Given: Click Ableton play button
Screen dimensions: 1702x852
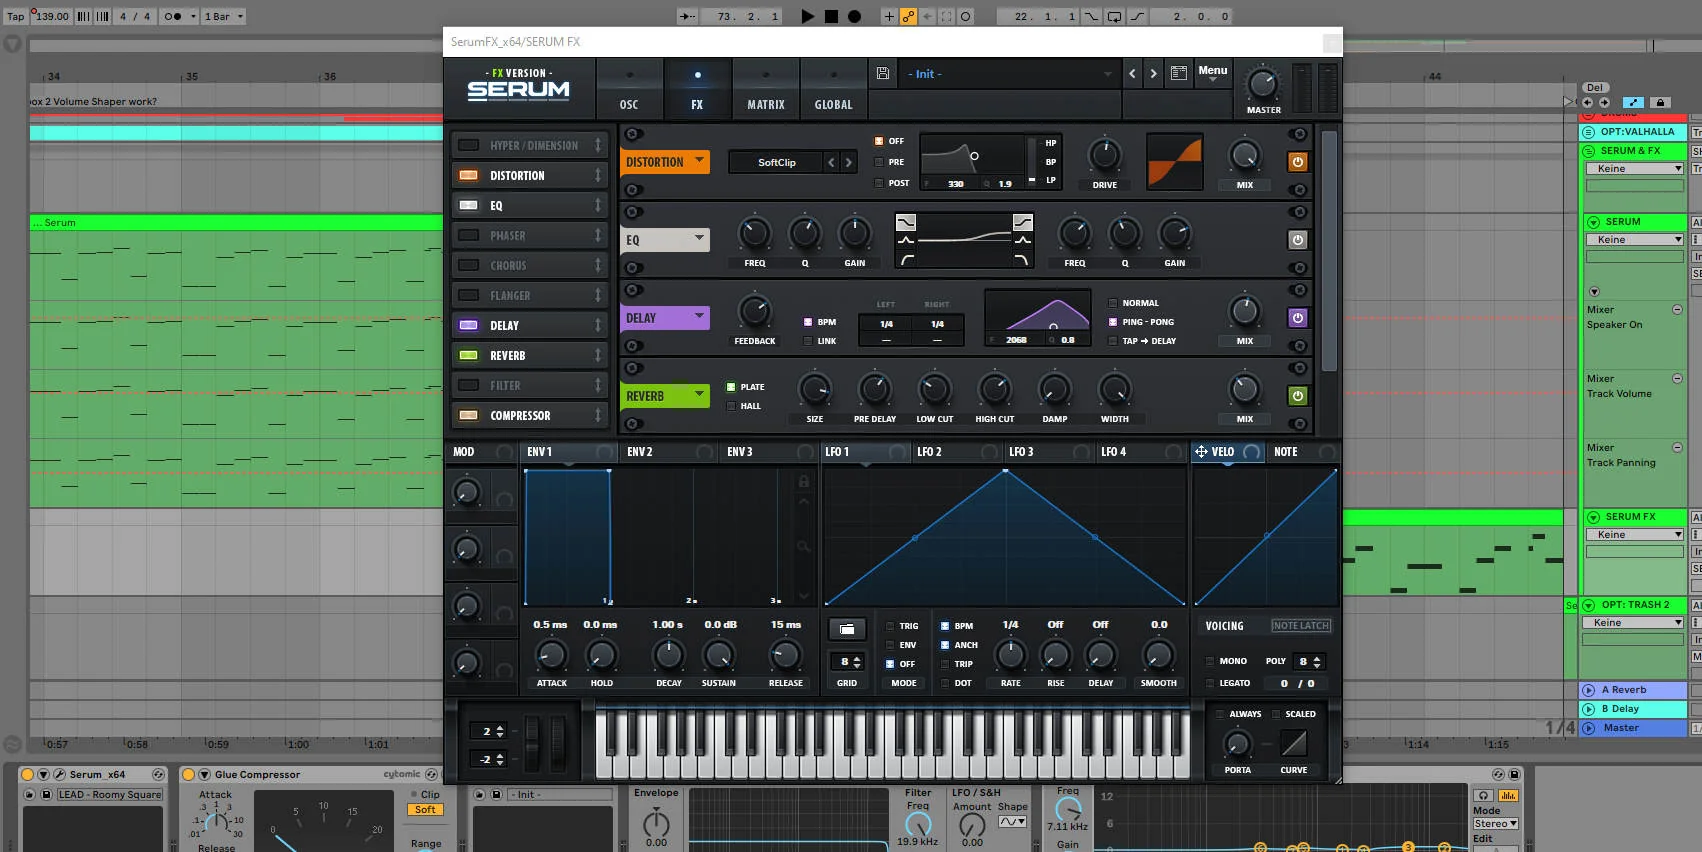Looking at the screenshot, I should pyautogui.click(x=808, y=16).
